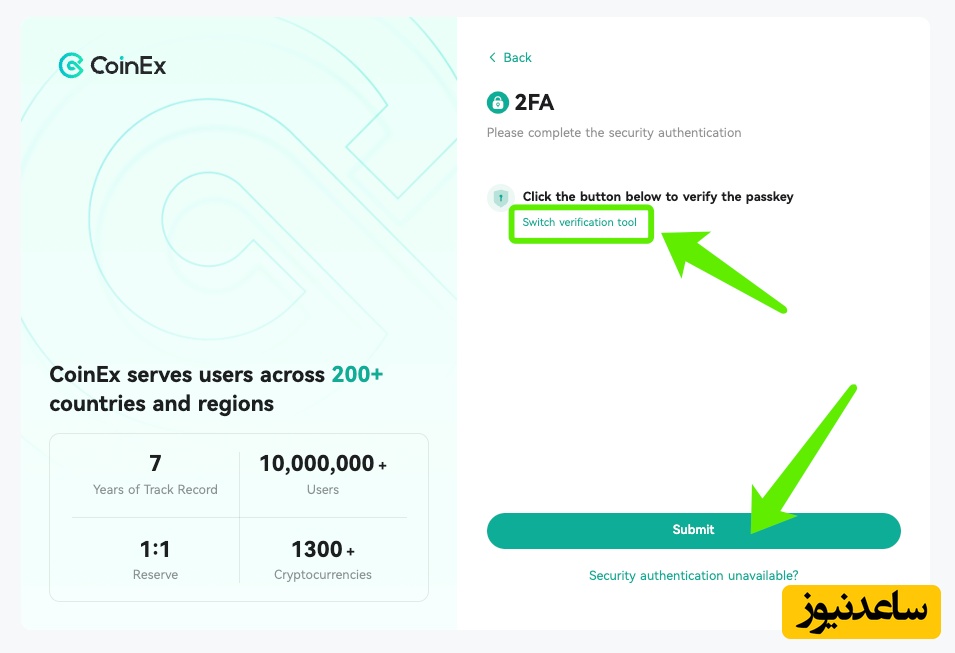Viewport: 955px width, 653px height.
Task: Click the passkey verification instruction text
Action: (657, 197)
